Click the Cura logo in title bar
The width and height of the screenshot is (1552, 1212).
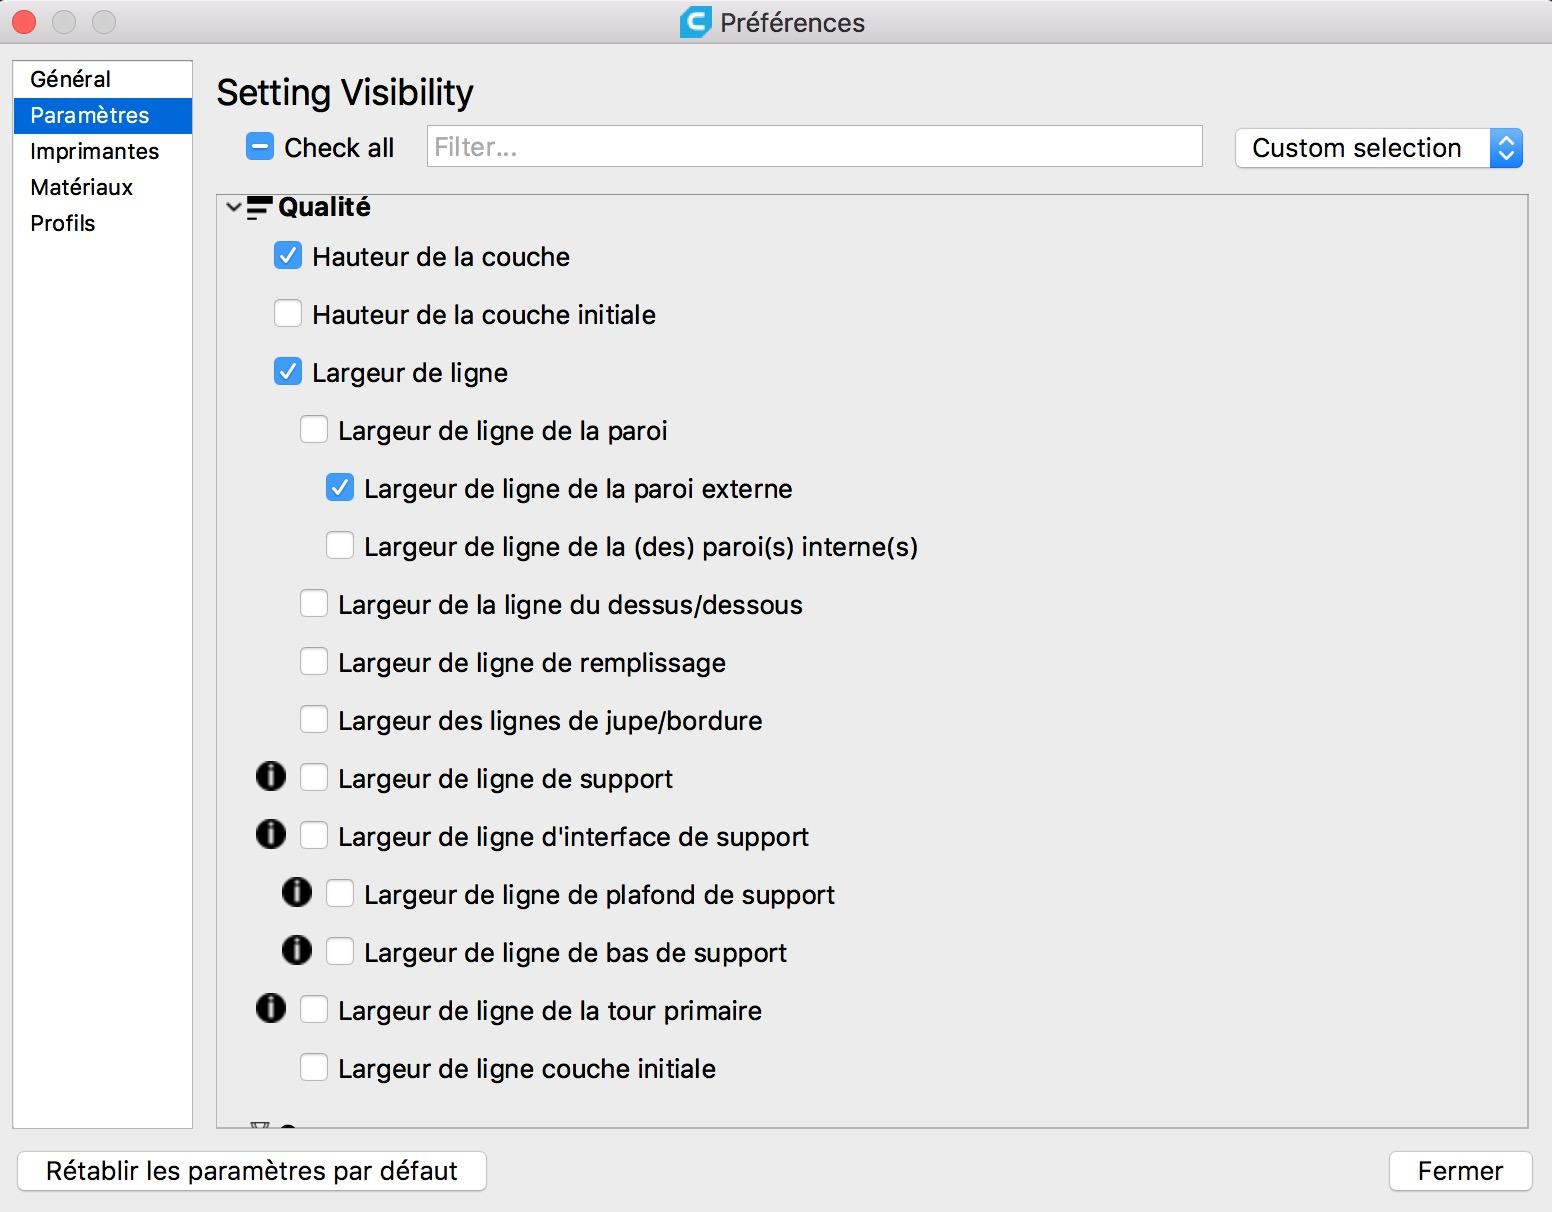[x=695, y=22]
